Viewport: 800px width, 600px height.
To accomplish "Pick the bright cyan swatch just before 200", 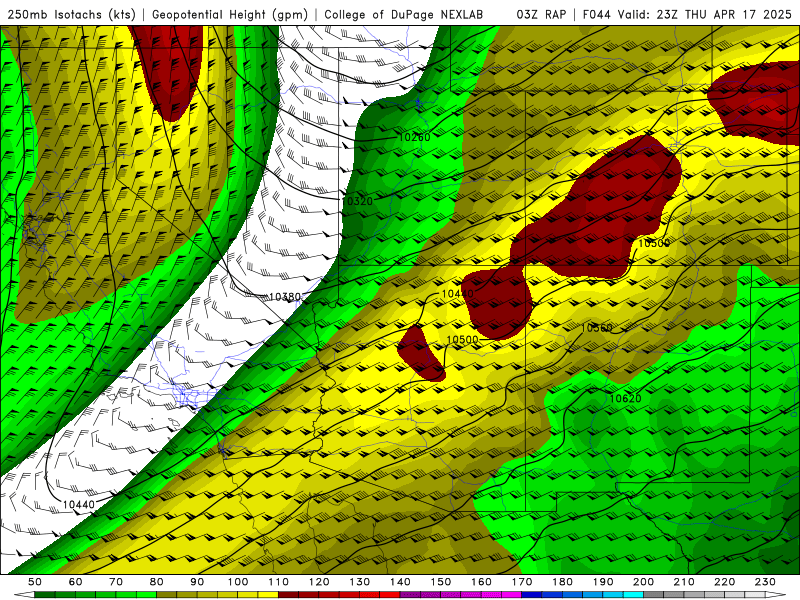I will point(633,595).
